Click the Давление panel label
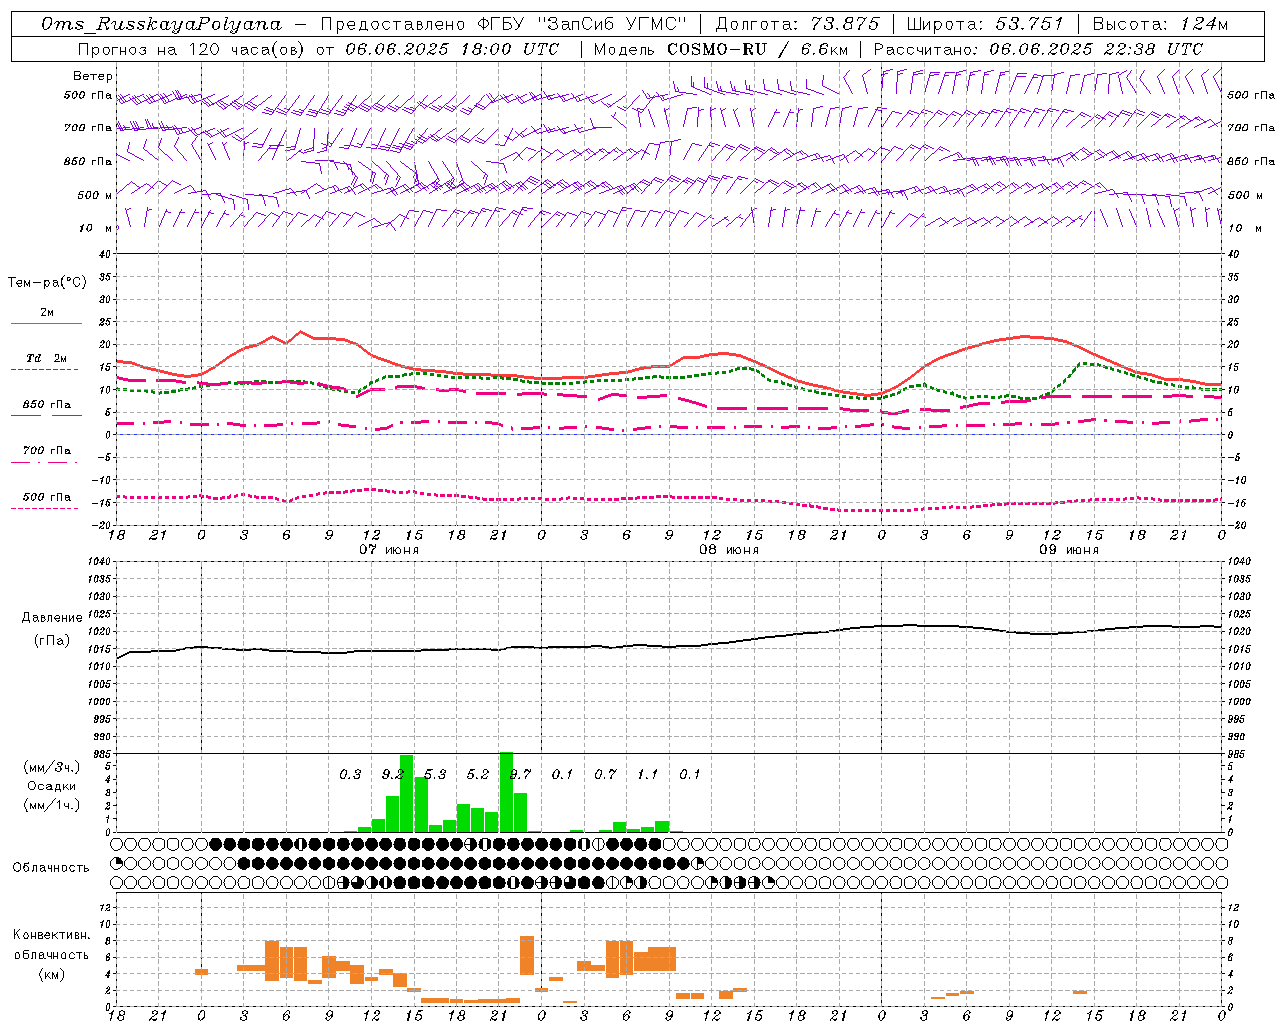The width and height of the screenshot is (1280, 1024). tap(52, 618)
